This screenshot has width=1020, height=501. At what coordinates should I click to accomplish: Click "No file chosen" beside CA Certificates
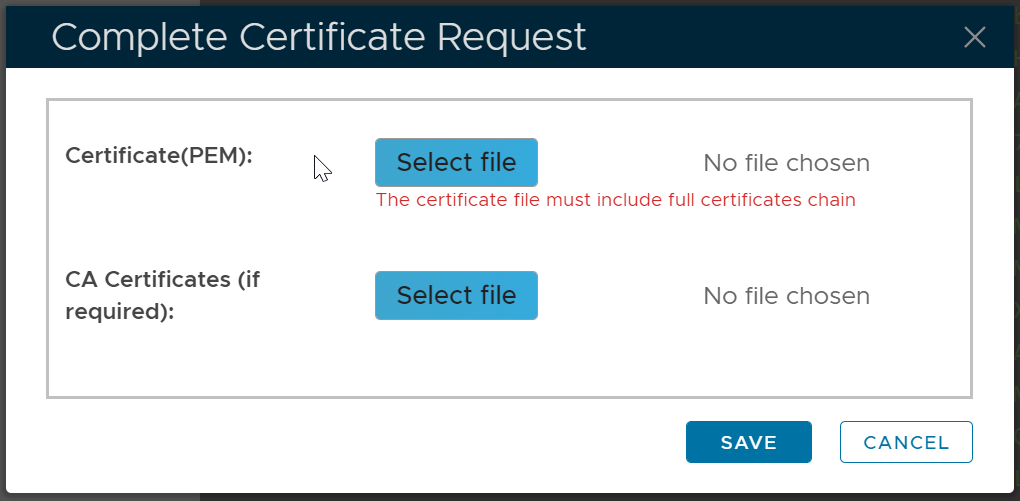pos(786,296)
